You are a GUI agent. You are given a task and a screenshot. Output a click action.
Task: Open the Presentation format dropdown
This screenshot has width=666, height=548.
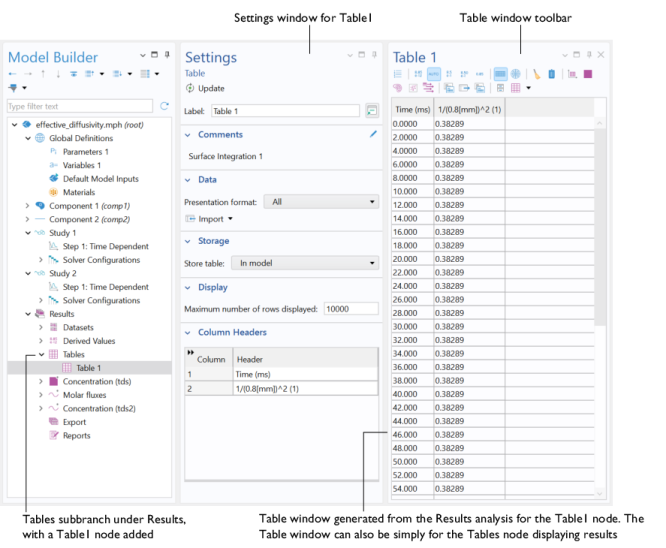pos(323,202)
